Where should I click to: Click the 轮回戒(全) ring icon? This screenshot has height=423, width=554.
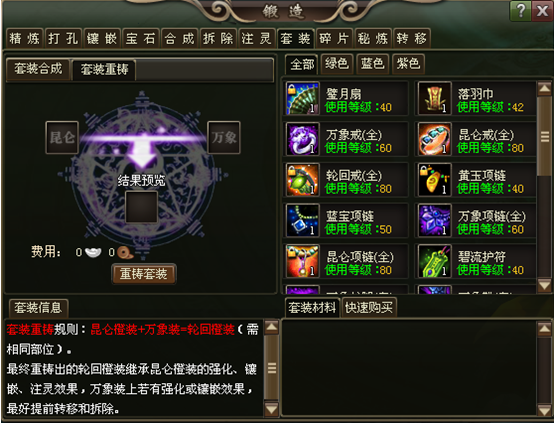[x=302, y=180]
